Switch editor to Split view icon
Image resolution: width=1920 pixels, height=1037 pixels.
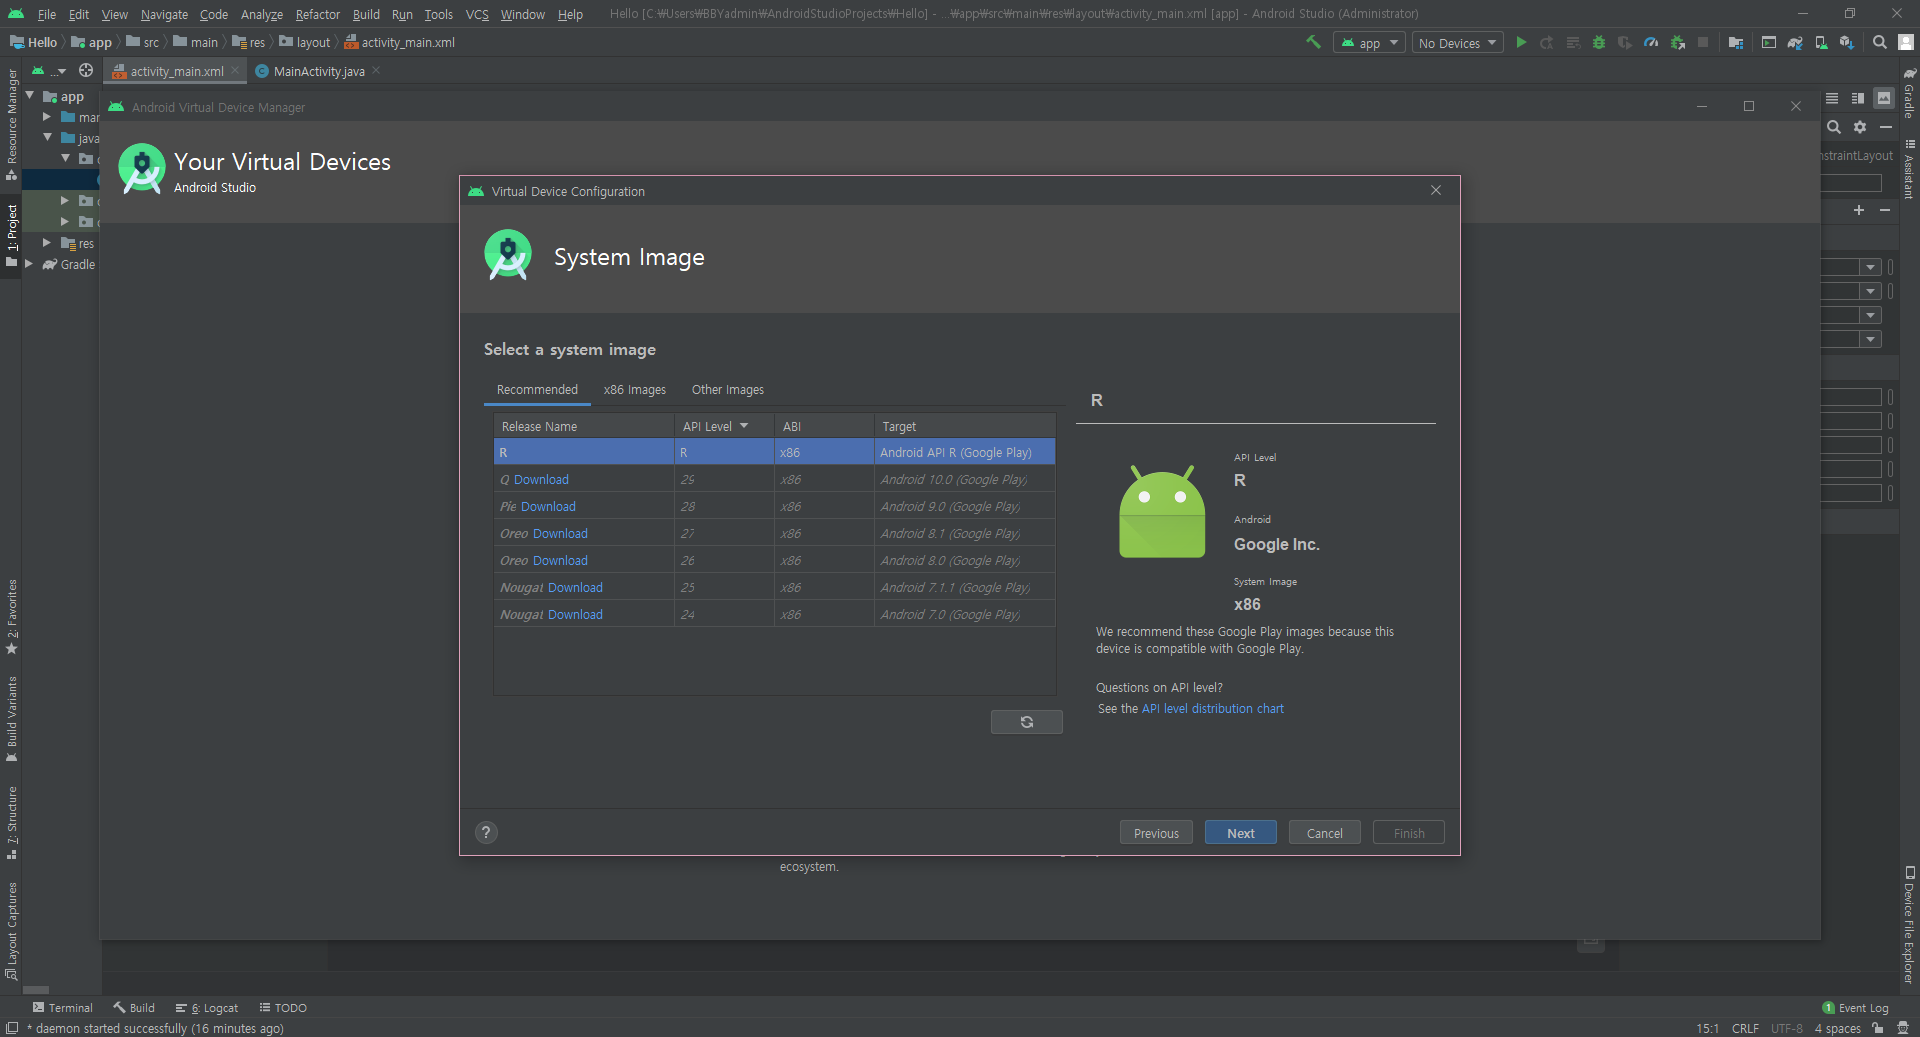(1858, 98)
